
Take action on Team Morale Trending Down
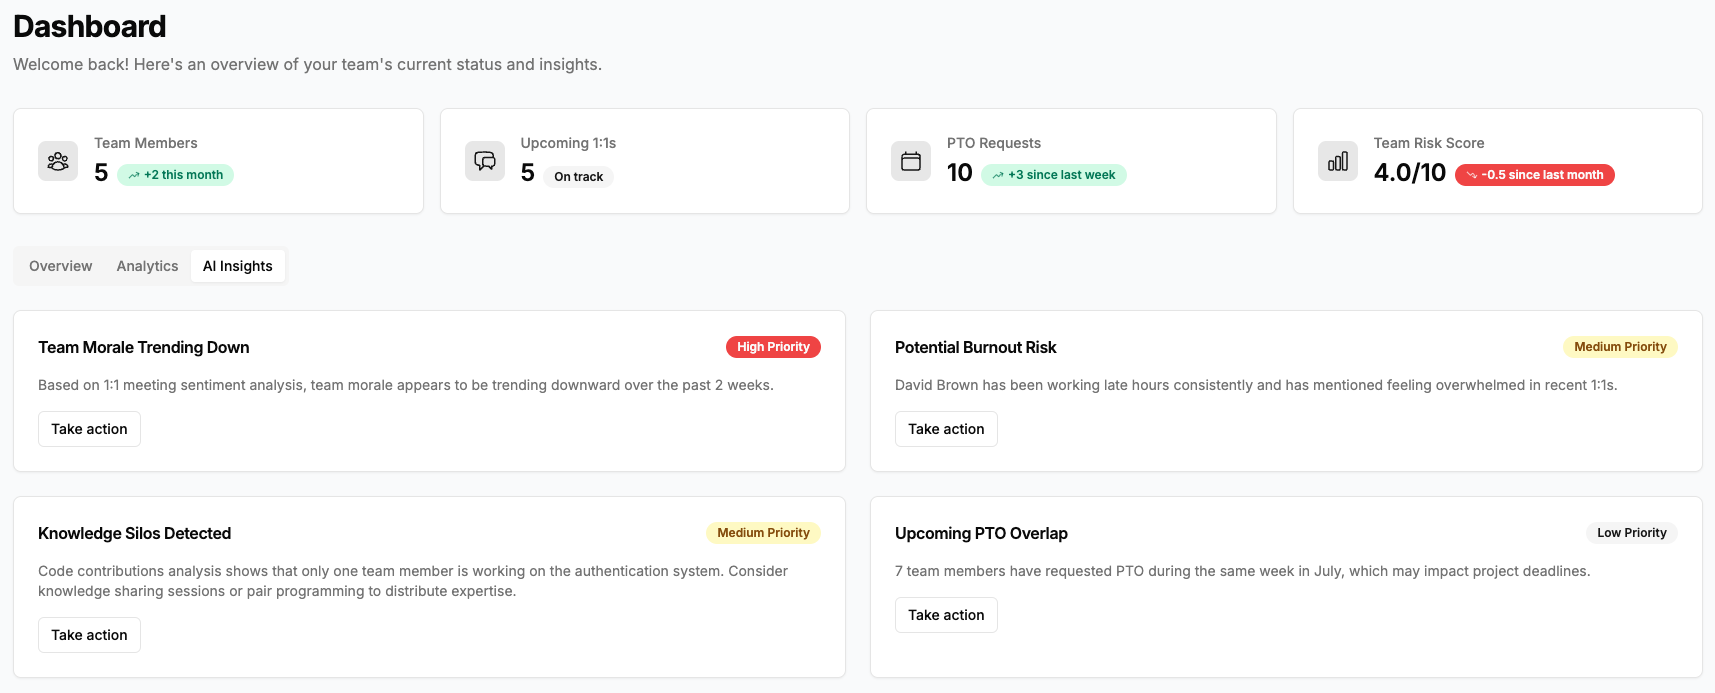coord(89,429)
